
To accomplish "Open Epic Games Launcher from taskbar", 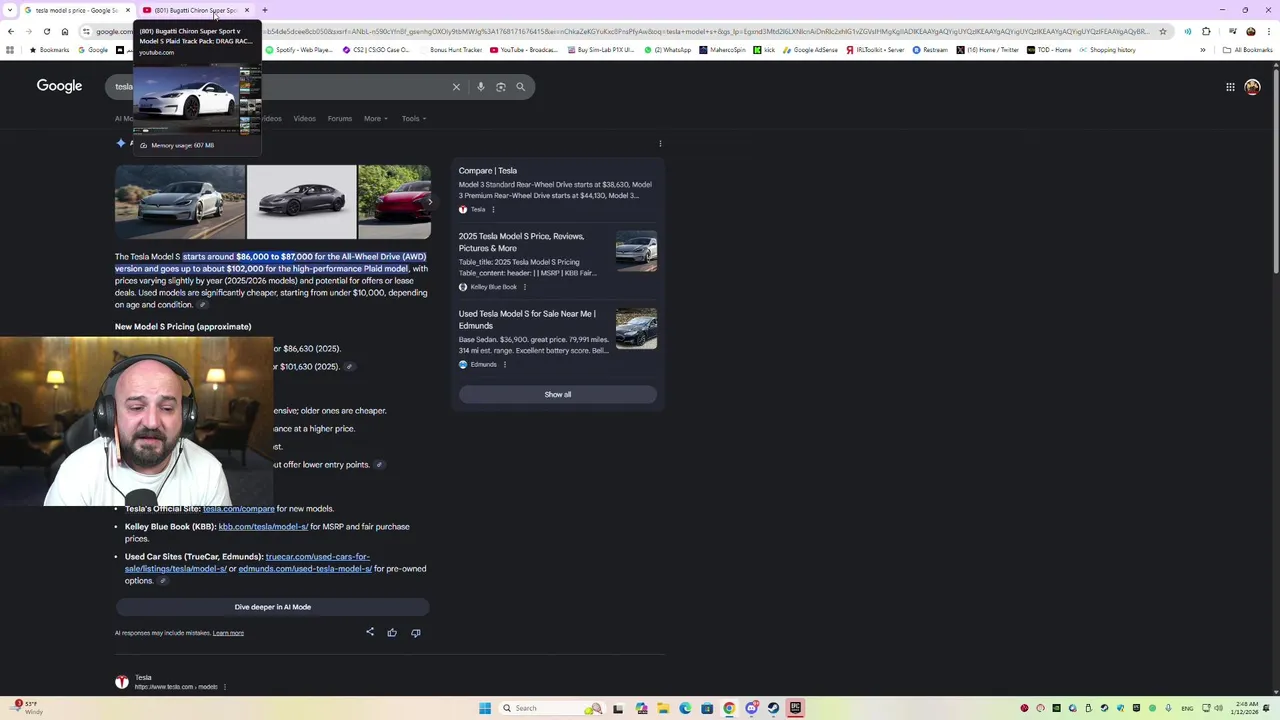I will tap(795, 708).
